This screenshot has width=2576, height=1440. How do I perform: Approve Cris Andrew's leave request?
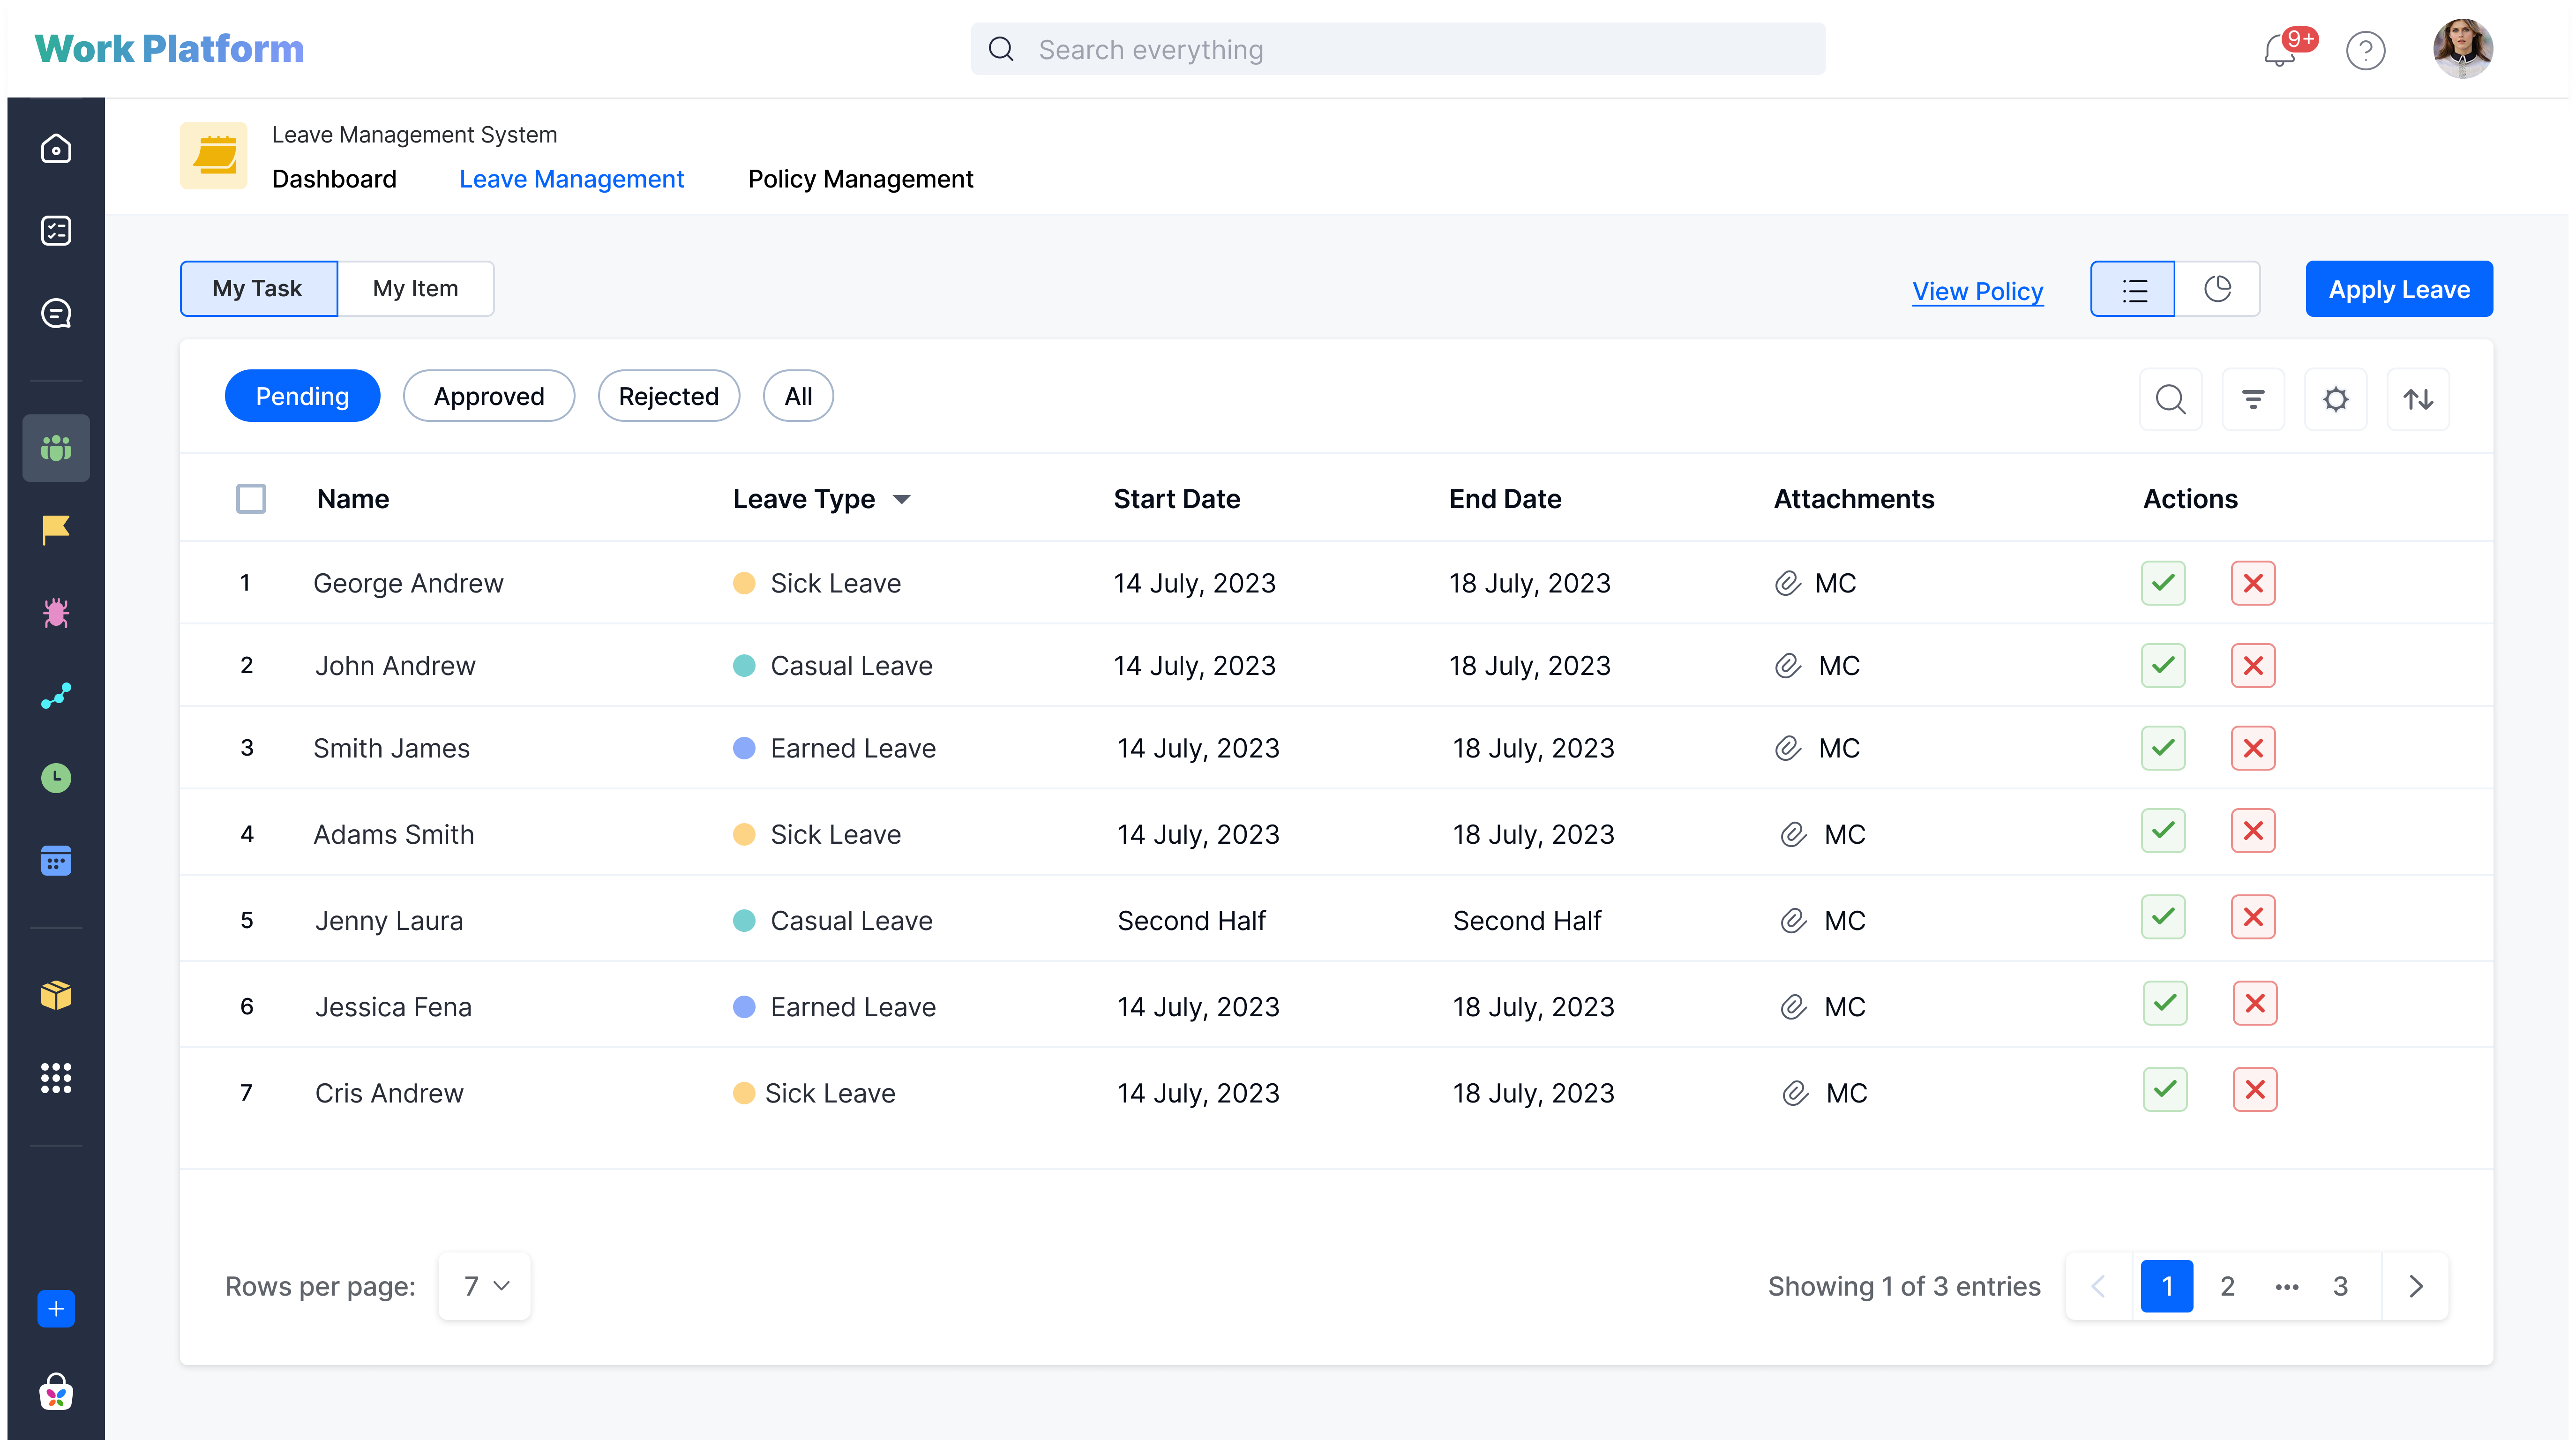(x=2165, y=1090)
